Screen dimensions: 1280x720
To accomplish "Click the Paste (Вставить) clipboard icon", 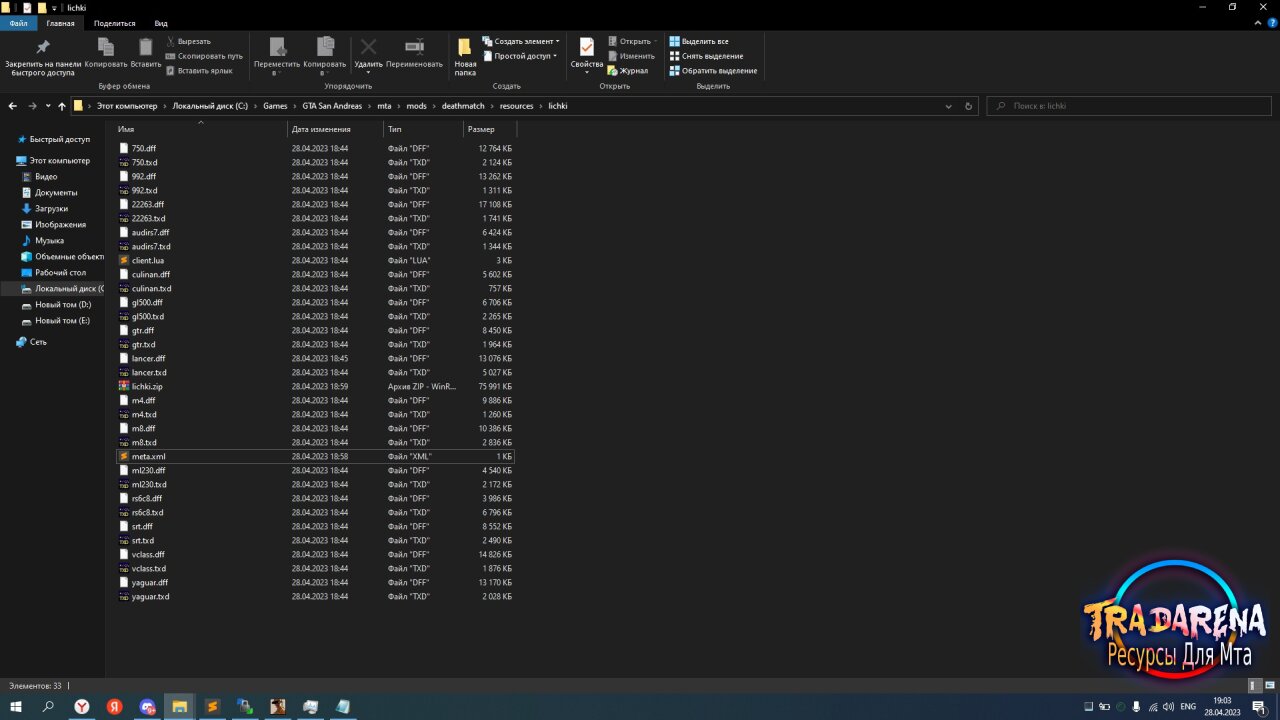I will (146, 54).
